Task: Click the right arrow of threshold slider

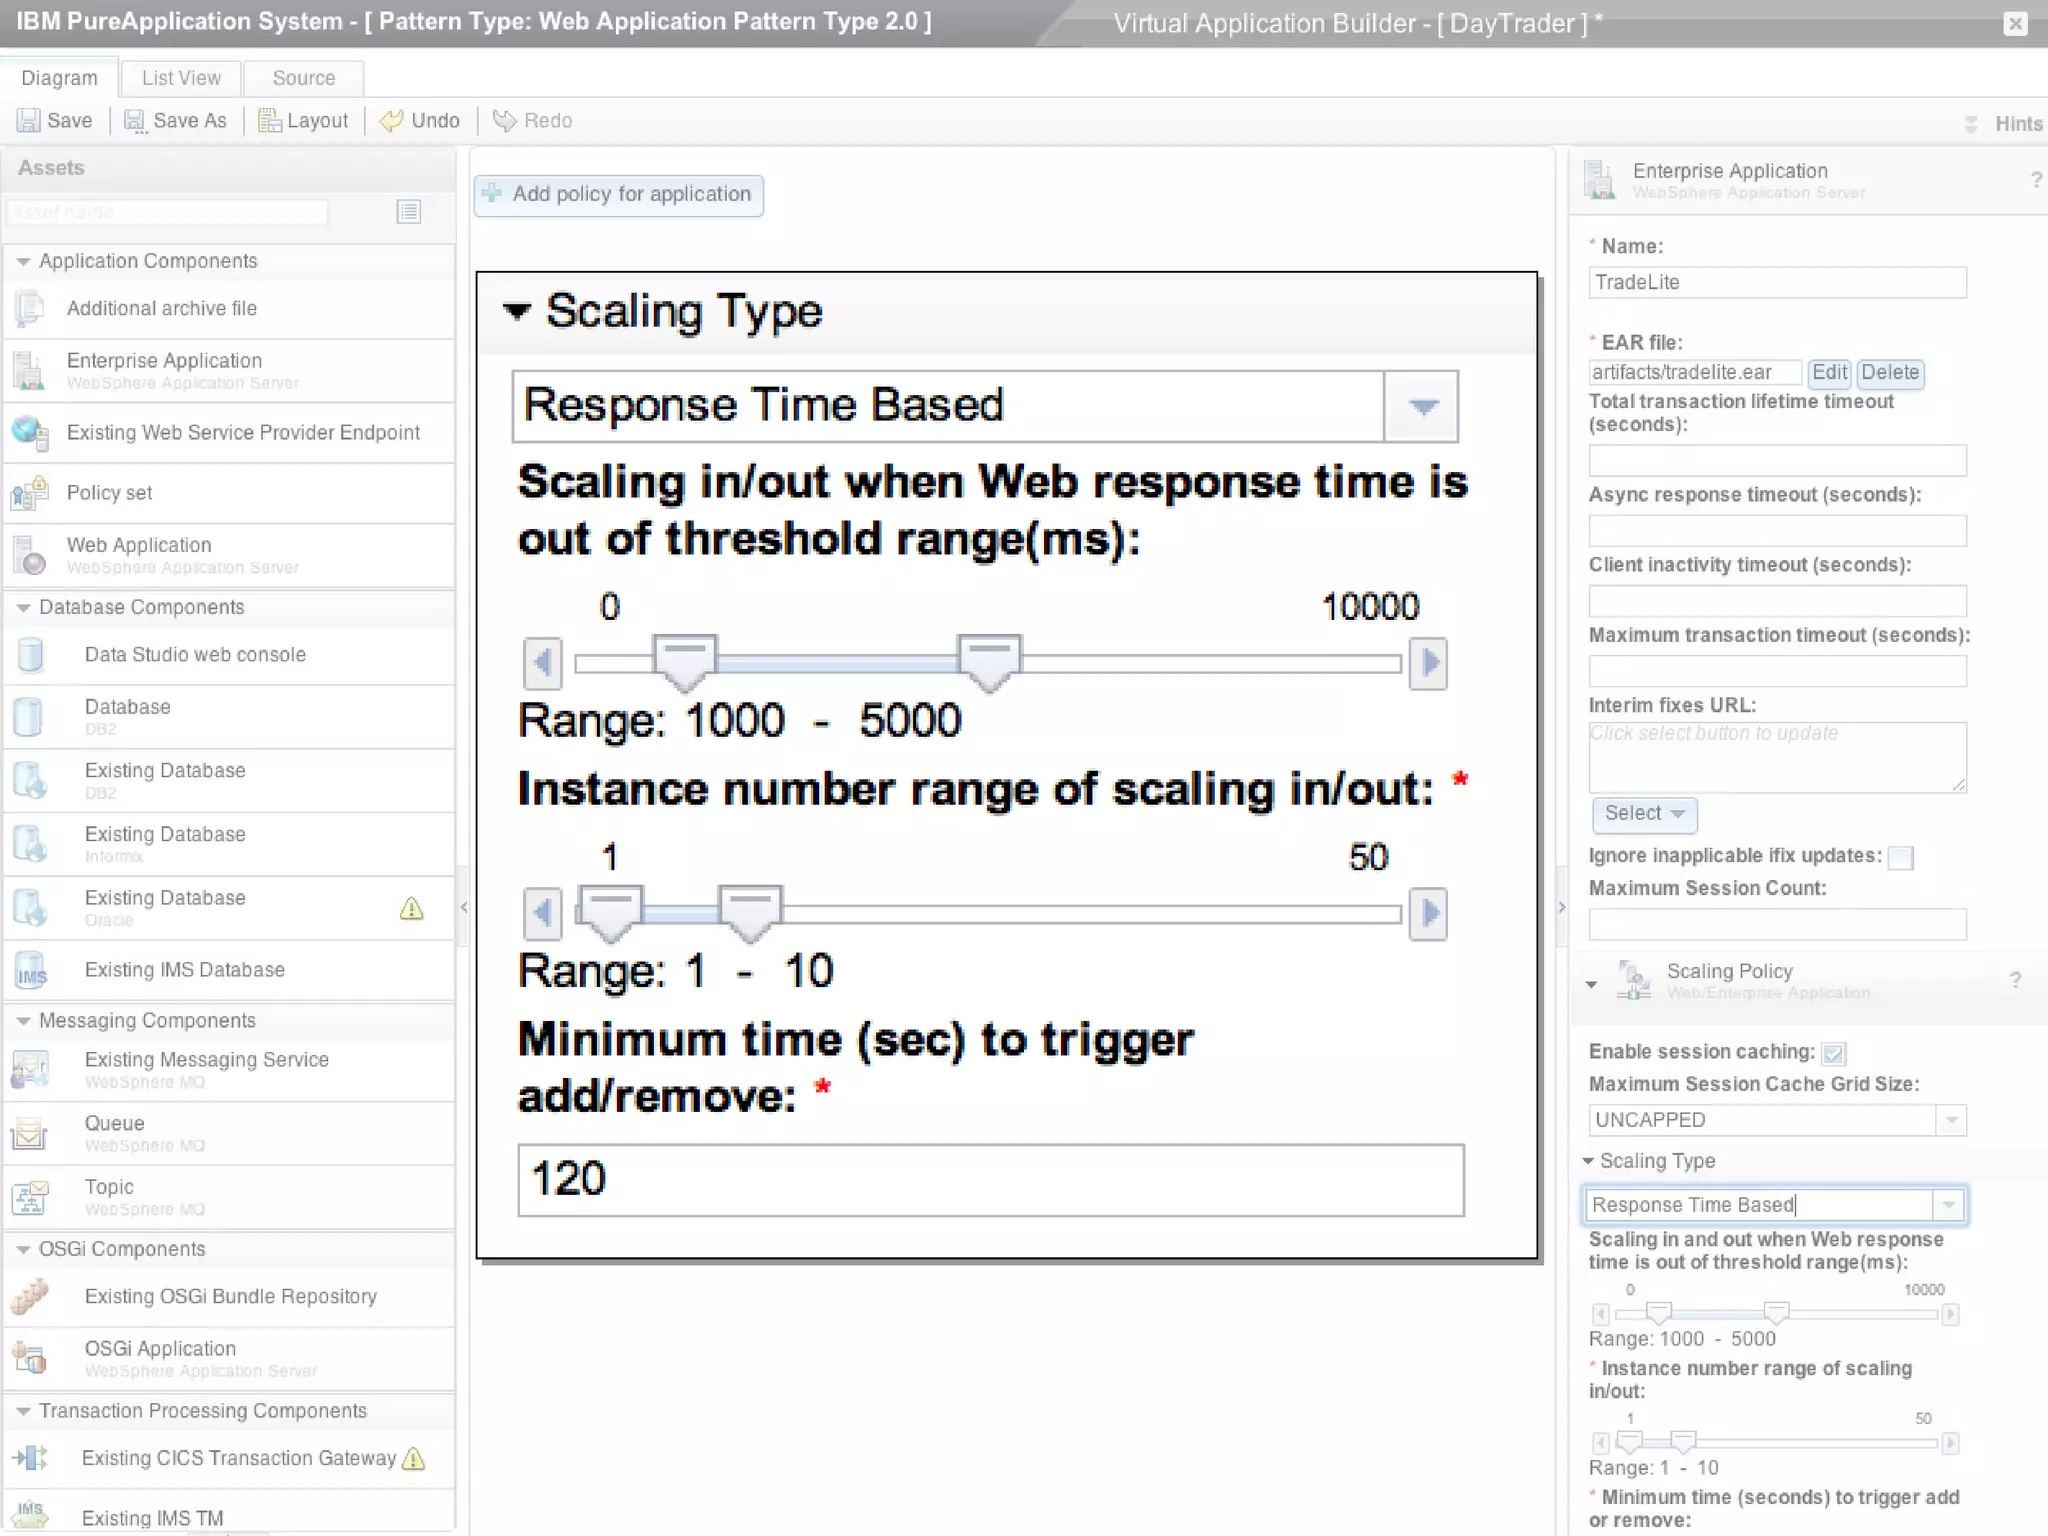Action: click(x=1428, y=662)
